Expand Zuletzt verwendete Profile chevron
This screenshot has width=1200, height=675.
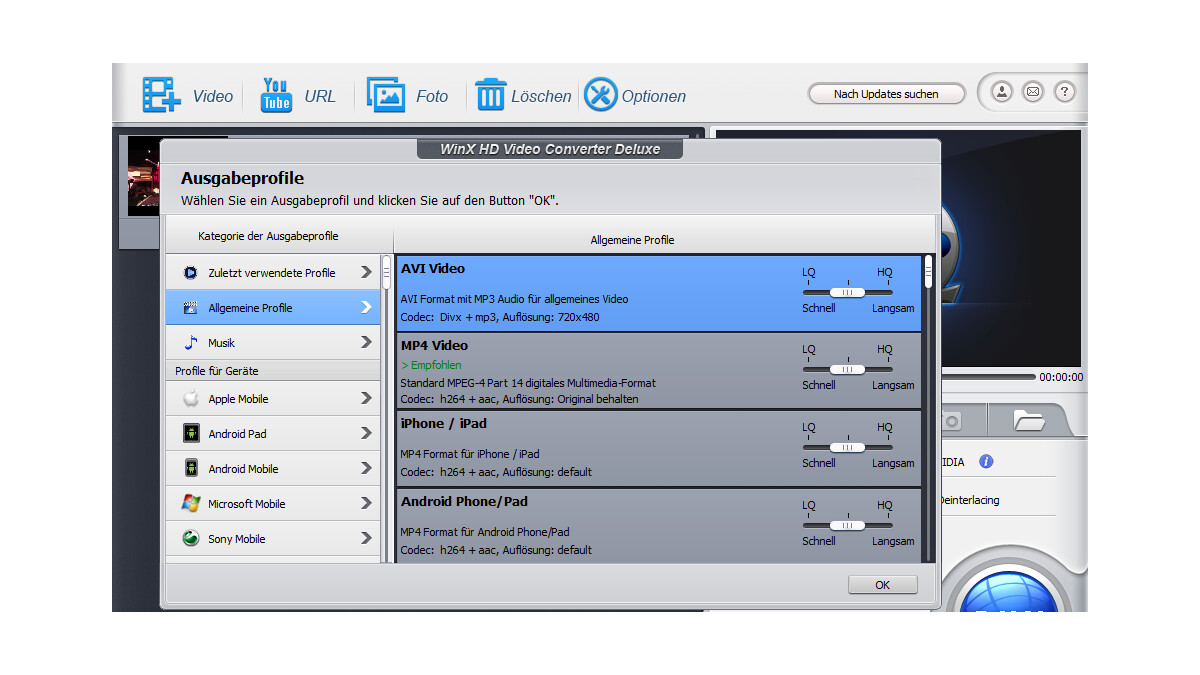(x=366, y=273)
